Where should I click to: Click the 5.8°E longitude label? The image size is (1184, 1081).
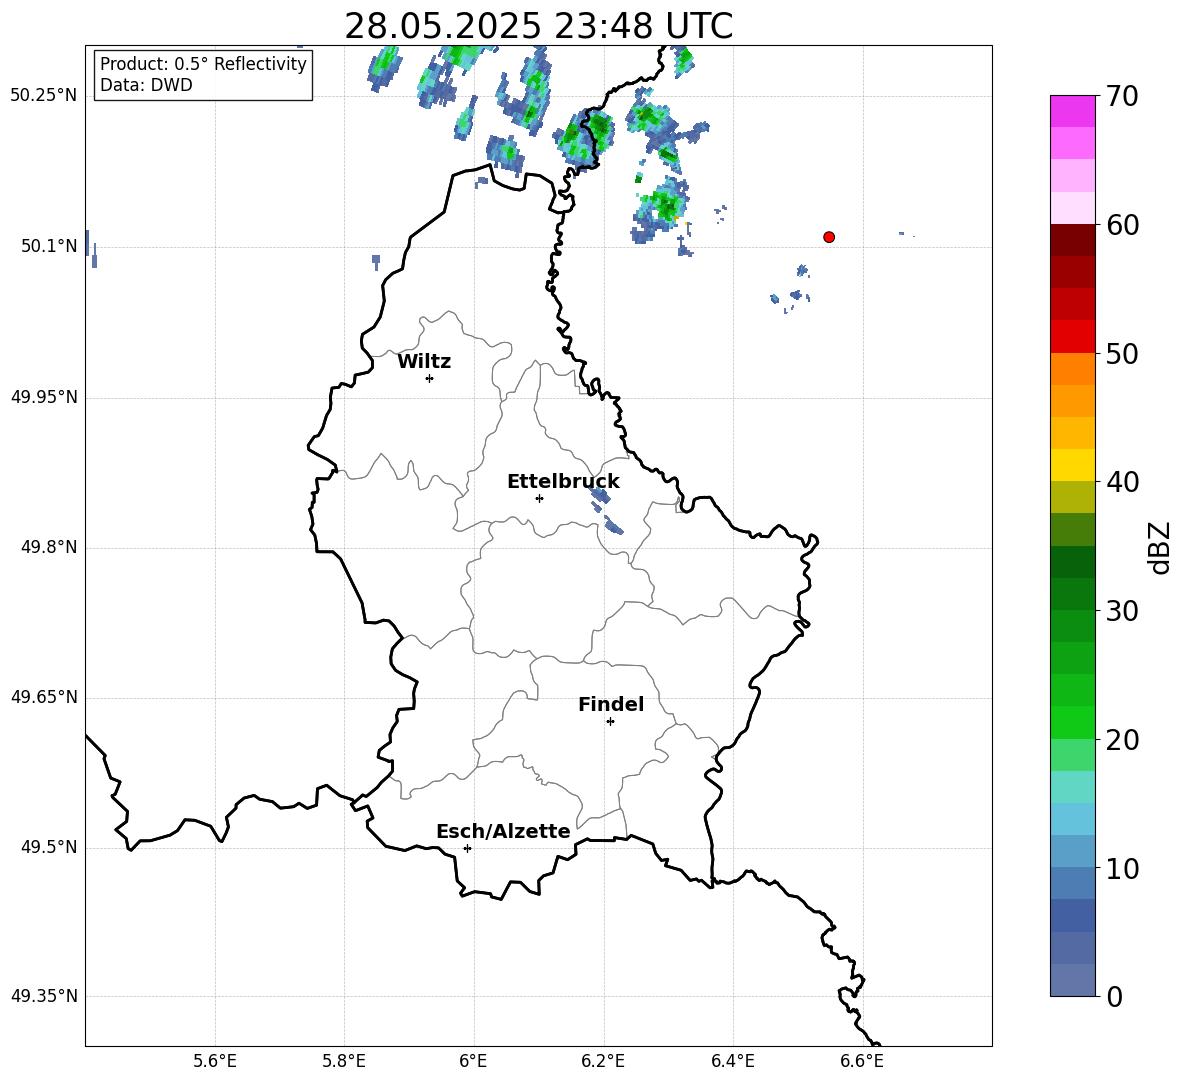point(344,1061)
